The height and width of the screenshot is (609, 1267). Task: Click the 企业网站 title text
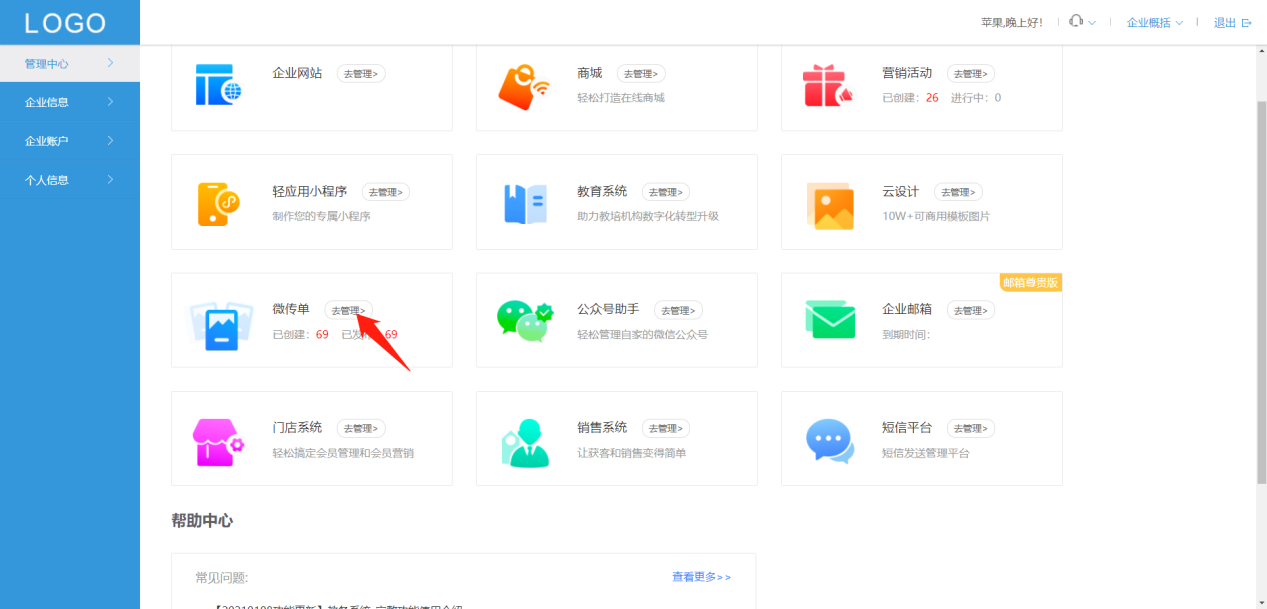(x=297, y=73)
